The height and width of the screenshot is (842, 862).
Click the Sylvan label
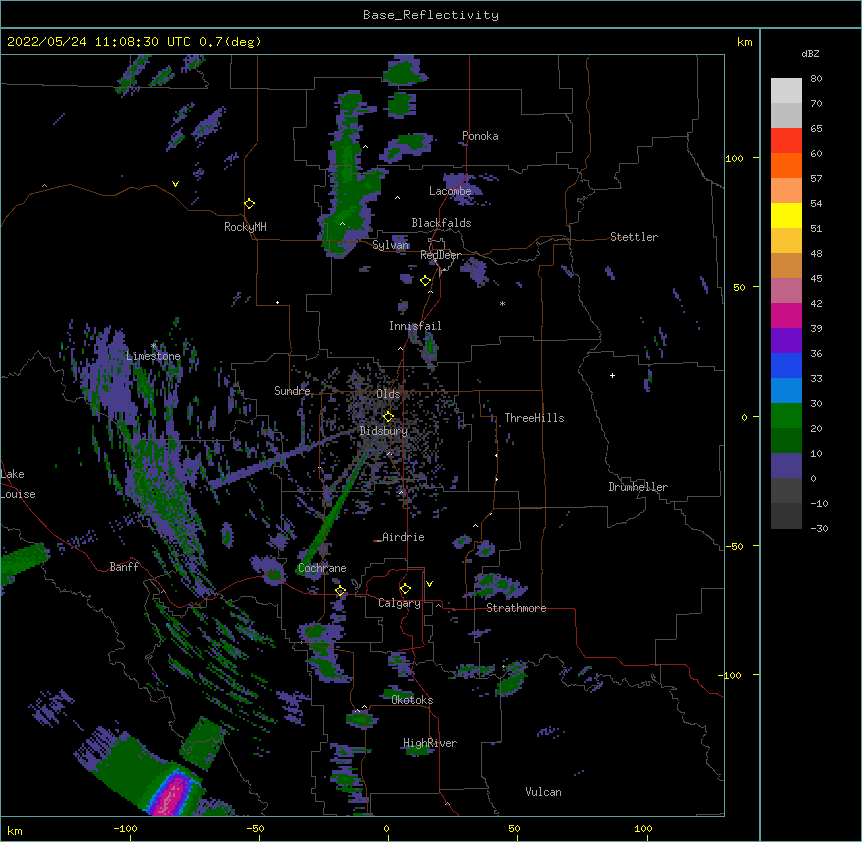coord(391,245)
